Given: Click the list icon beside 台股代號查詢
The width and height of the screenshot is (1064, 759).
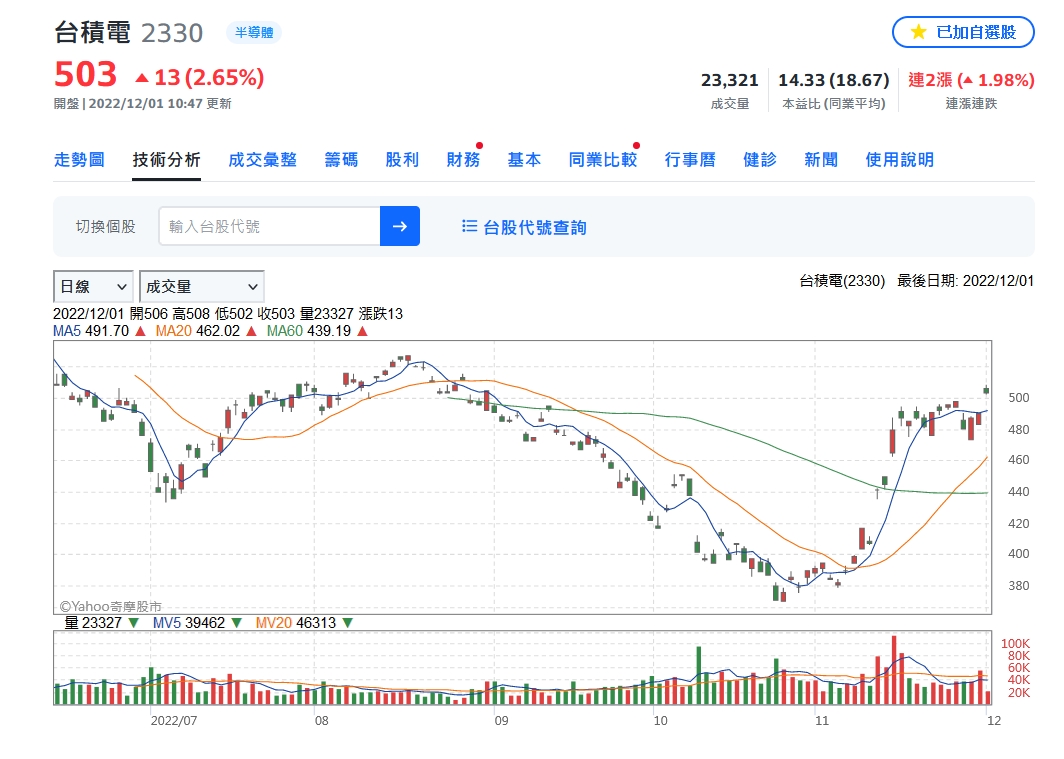Looking at the screenshot, I should pos(469,226).
